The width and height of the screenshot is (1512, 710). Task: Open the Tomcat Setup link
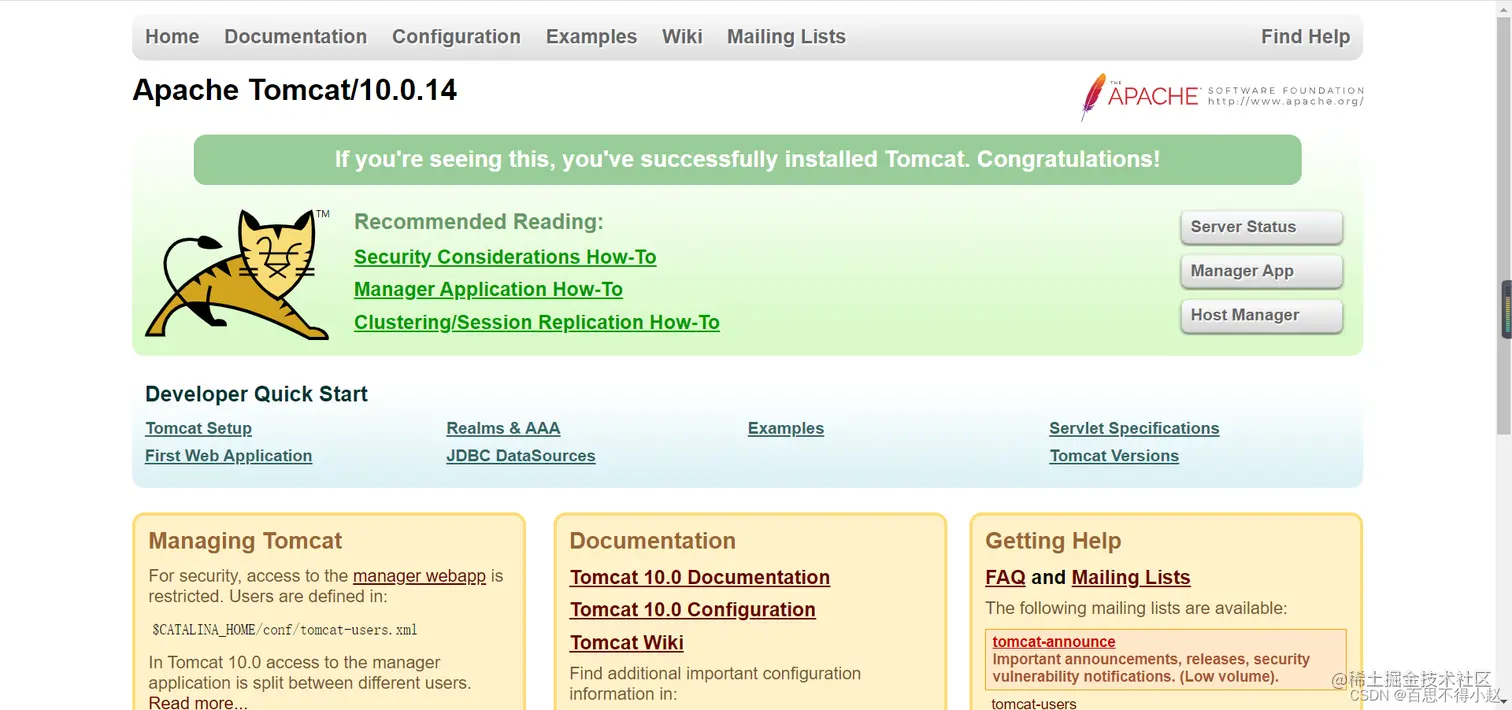tap(198, 428)
